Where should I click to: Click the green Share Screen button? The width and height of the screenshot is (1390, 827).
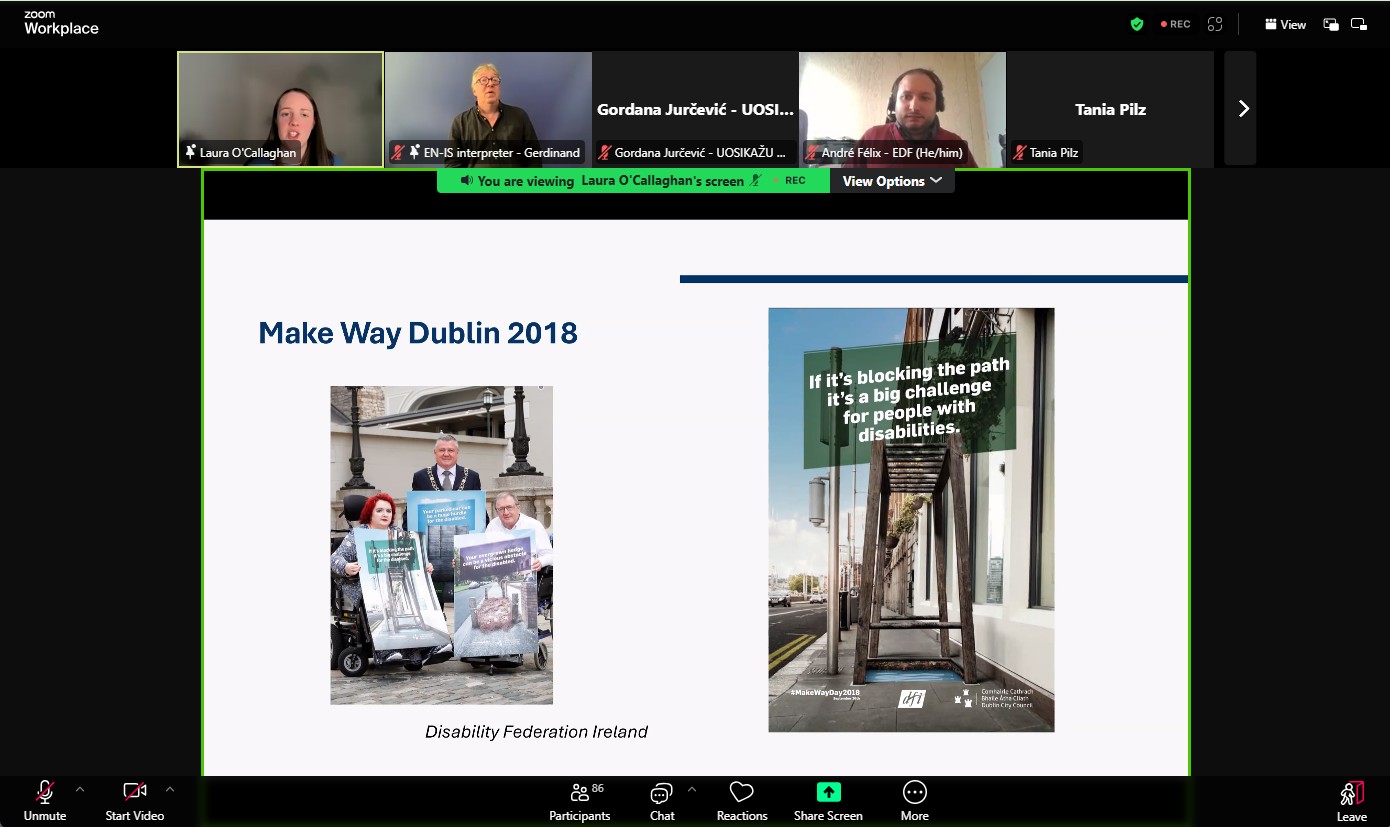click(x=828, y=801)
